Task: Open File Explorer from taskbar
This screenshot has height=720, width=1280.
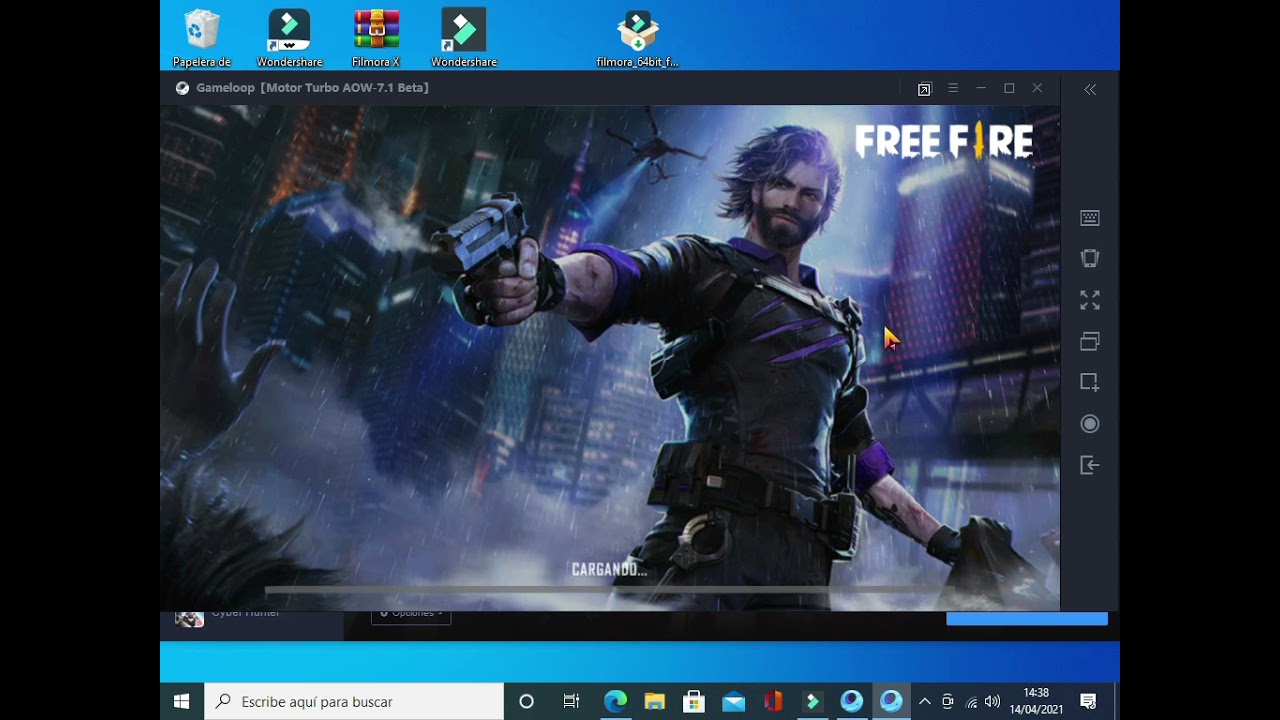Action: click(x=654, y=702)
